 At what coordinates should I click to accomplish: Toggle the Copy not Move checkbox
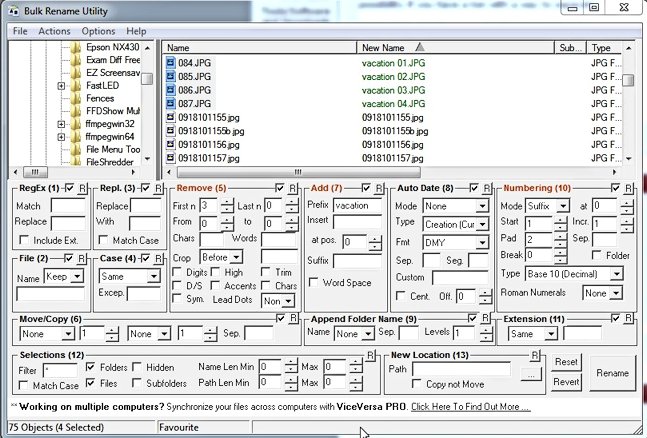pyautogui.click(x=415, y=384)
